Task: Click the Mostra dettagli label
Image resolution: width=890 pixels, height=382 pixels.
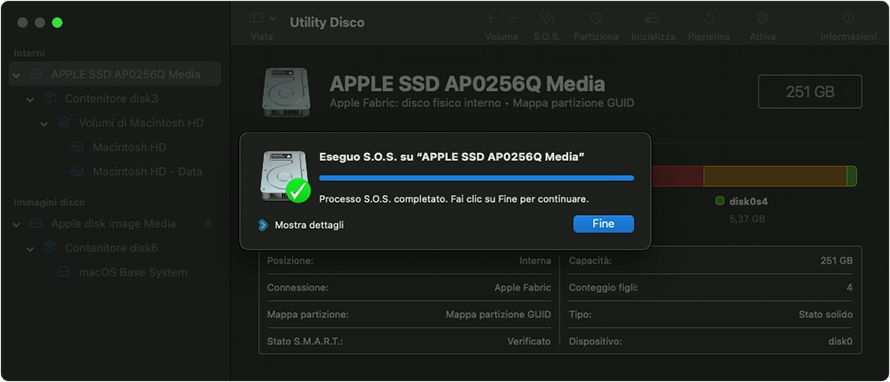Action: point(309,225)
